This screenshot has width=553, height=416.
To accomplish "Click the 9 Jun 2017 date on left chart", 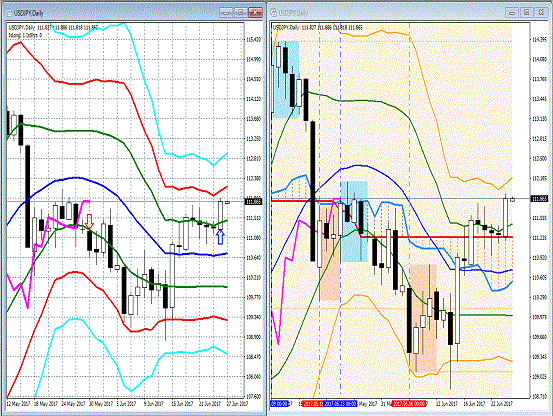I will pyautogui.click(x=154, y=403).
